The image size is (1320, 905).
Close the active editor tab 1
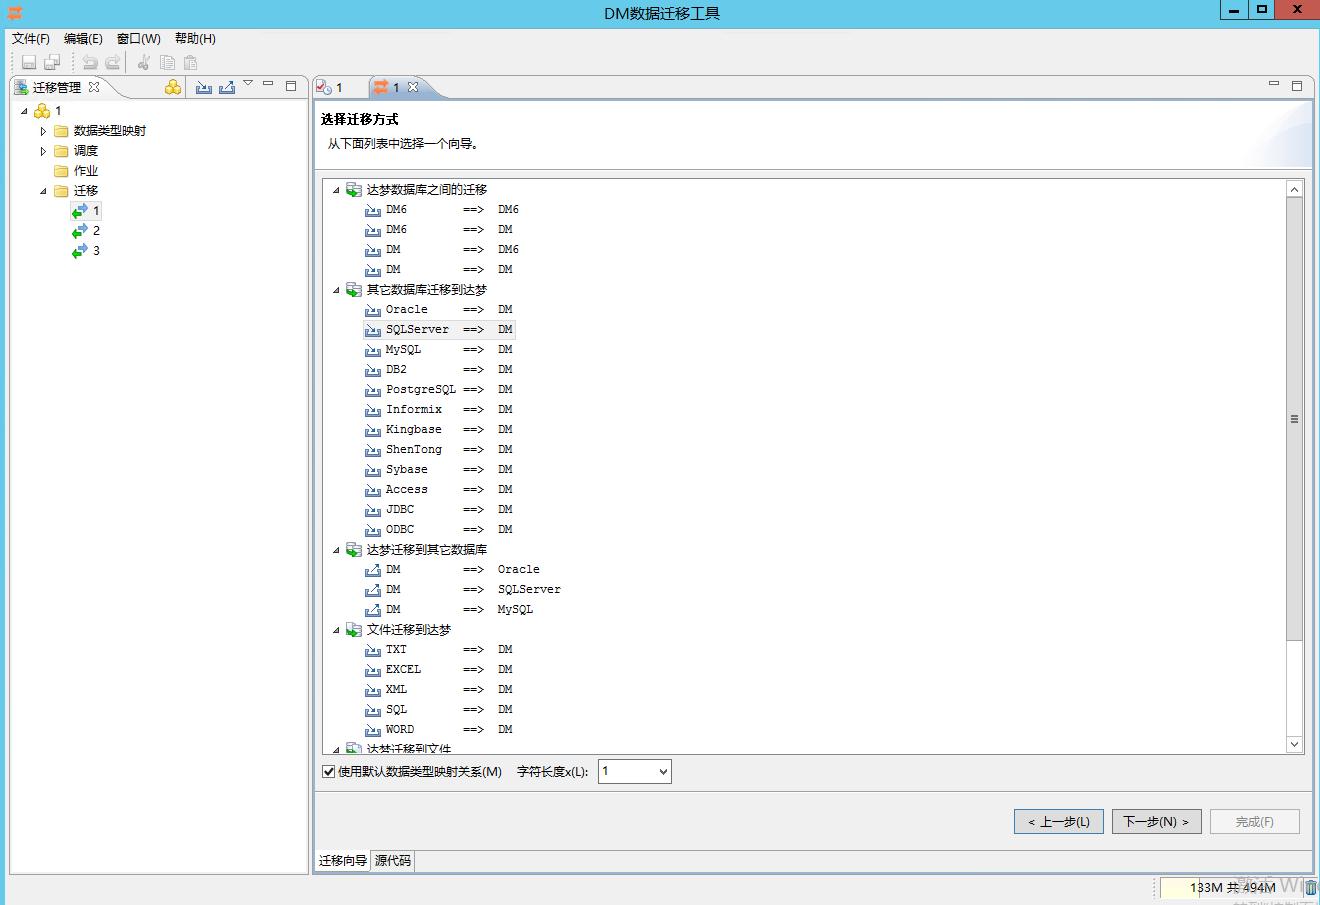click(413, 87)
